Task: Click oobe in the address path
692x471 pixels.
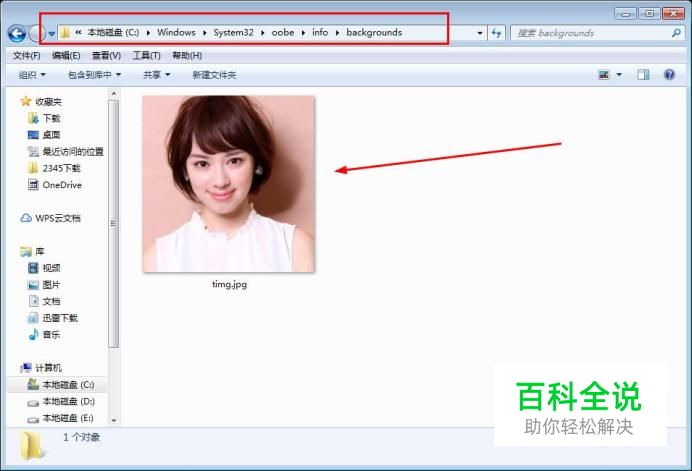Action: point(283,32)
